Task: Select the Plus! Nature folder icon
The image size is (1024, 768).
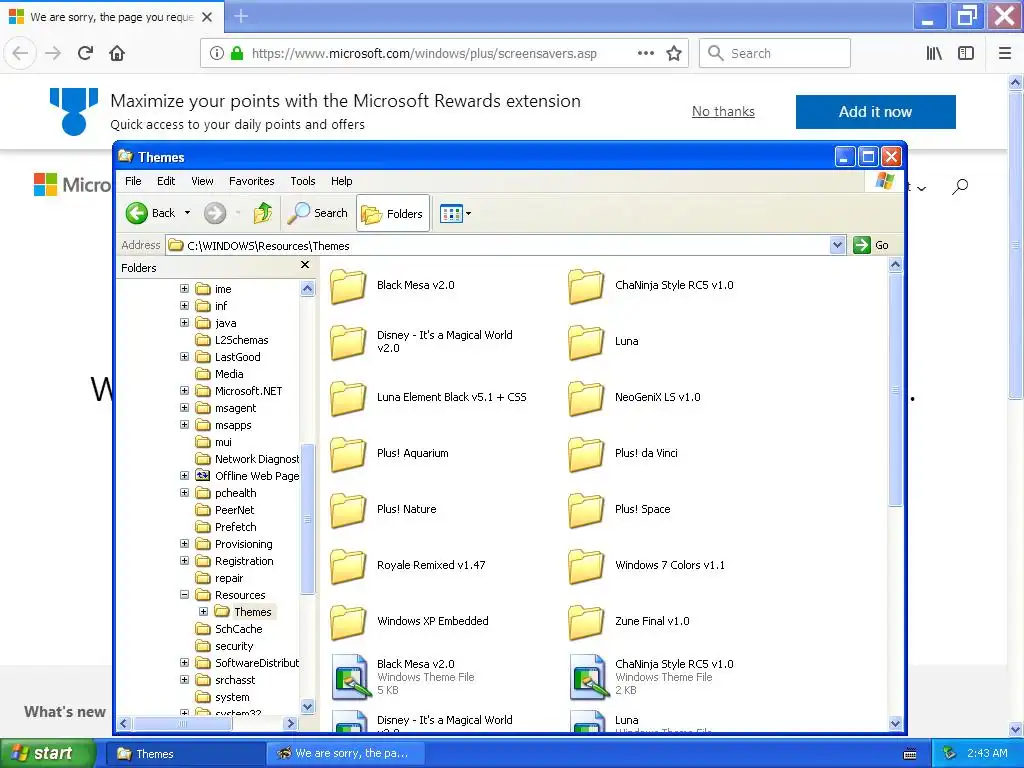Action: click(x=347, y=510)
